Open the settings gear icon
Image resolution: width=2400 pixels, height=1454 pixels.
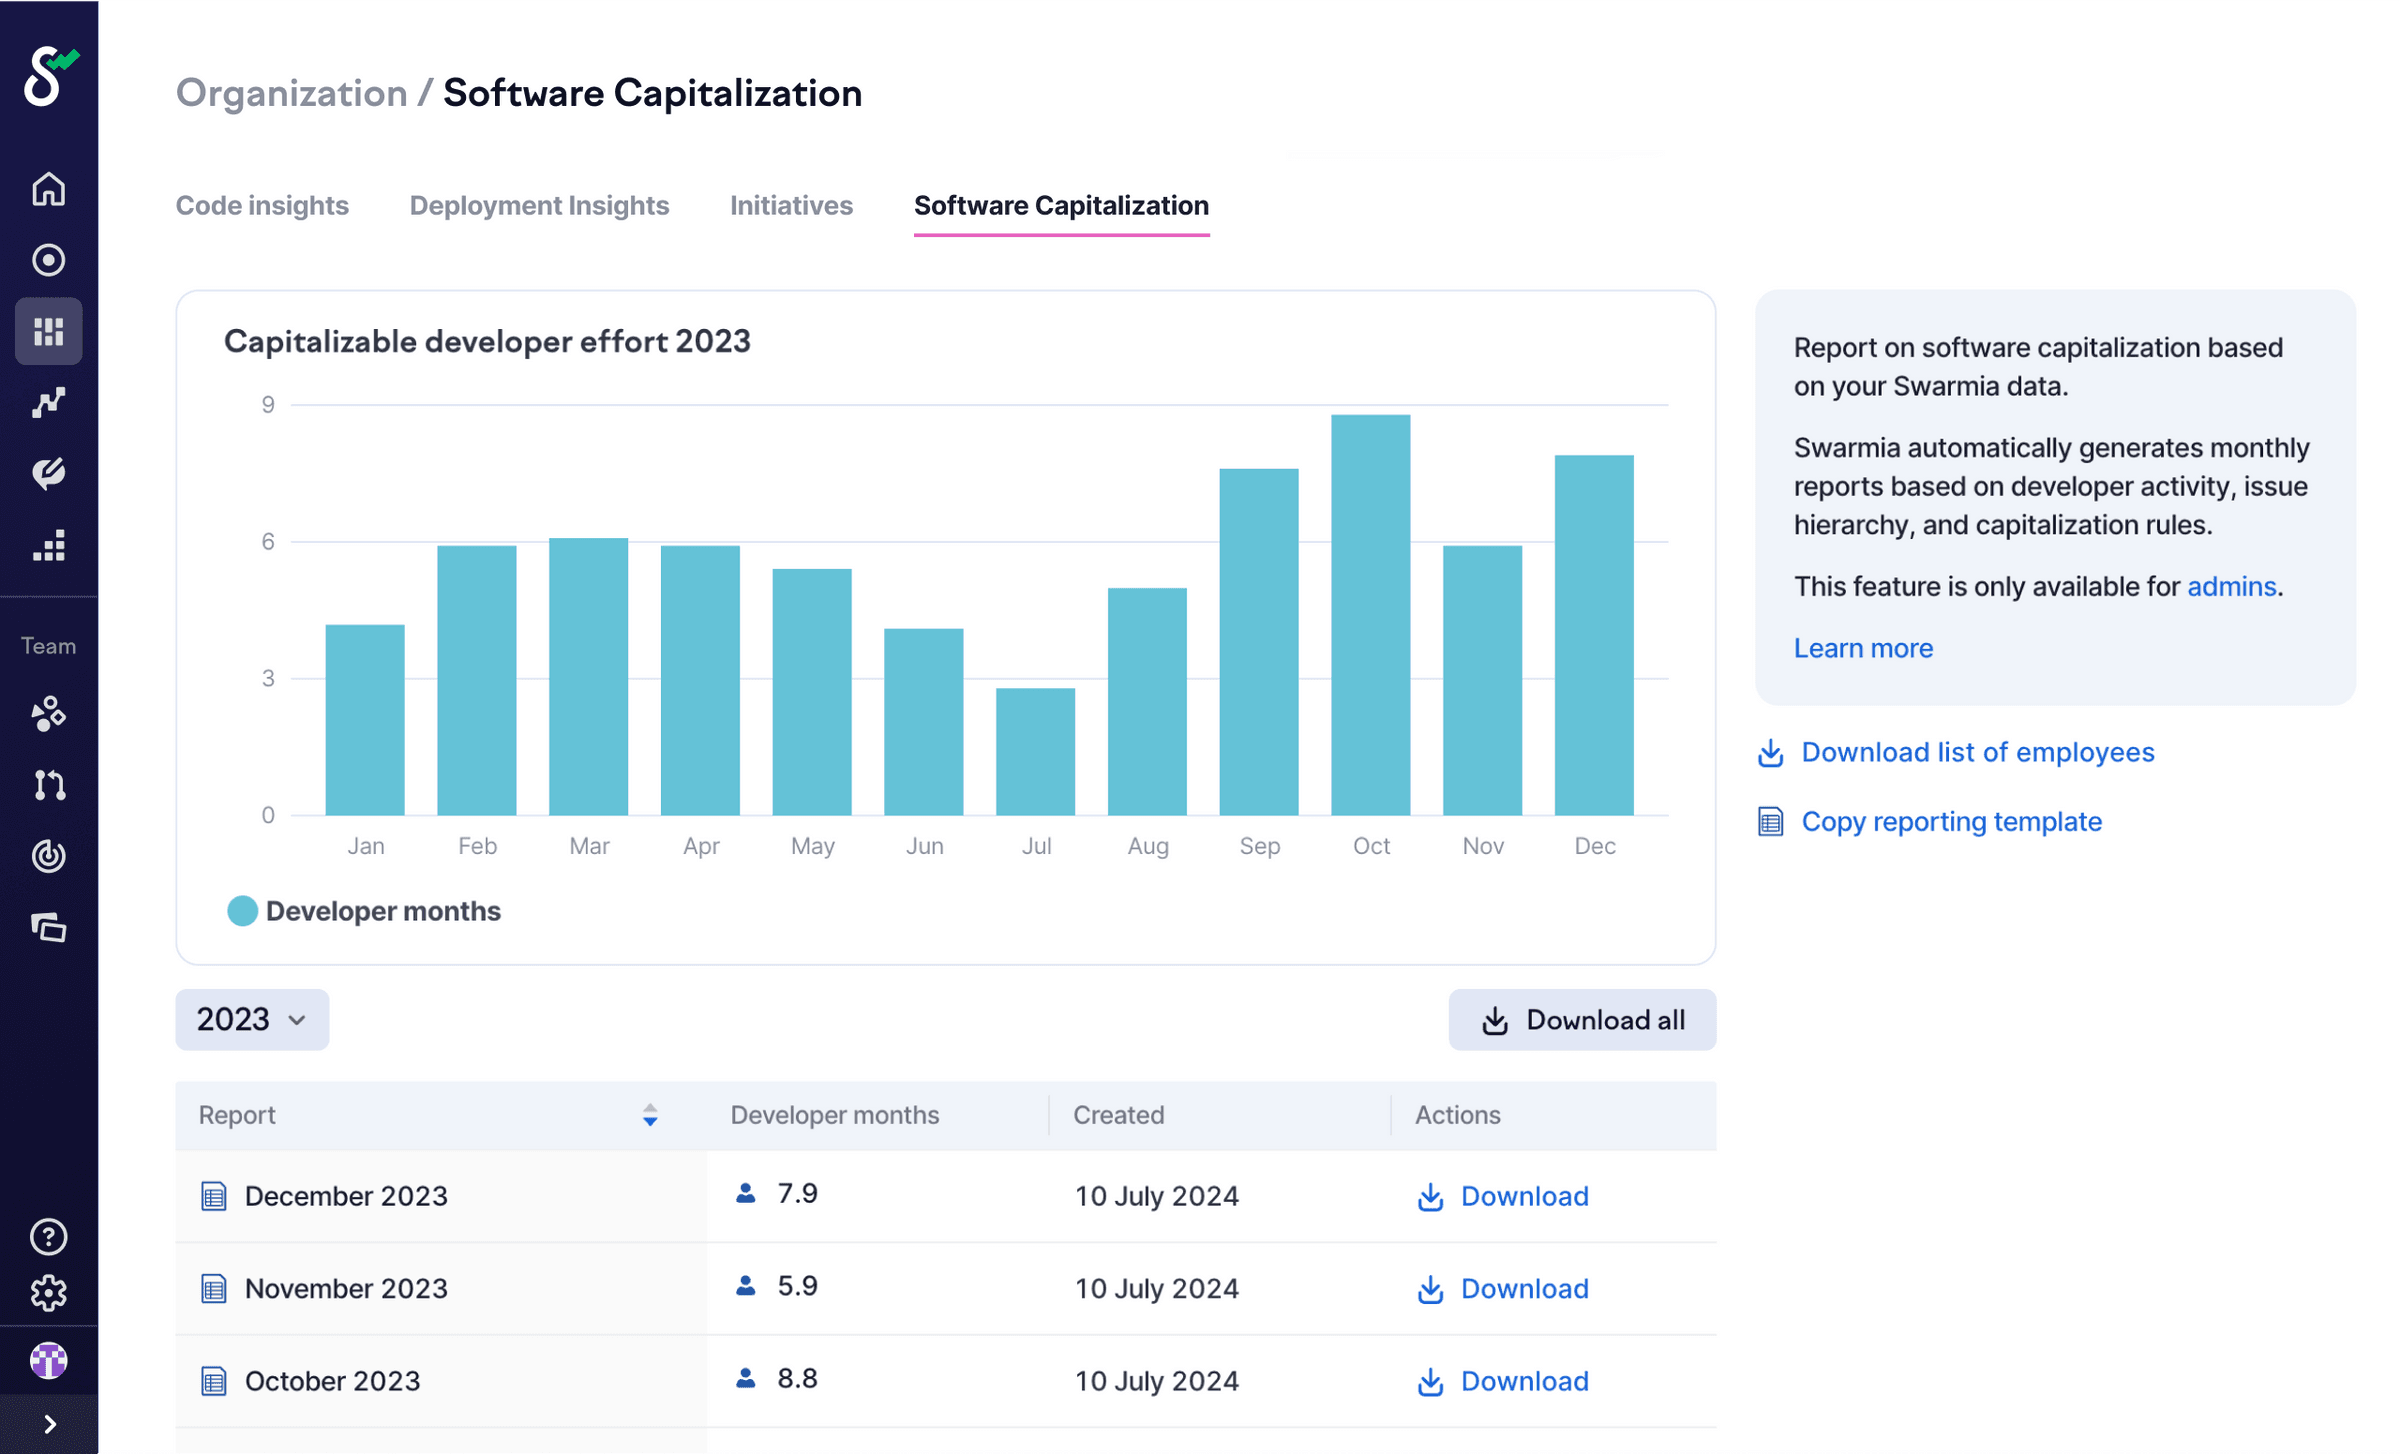click(x=48, y=1293)
